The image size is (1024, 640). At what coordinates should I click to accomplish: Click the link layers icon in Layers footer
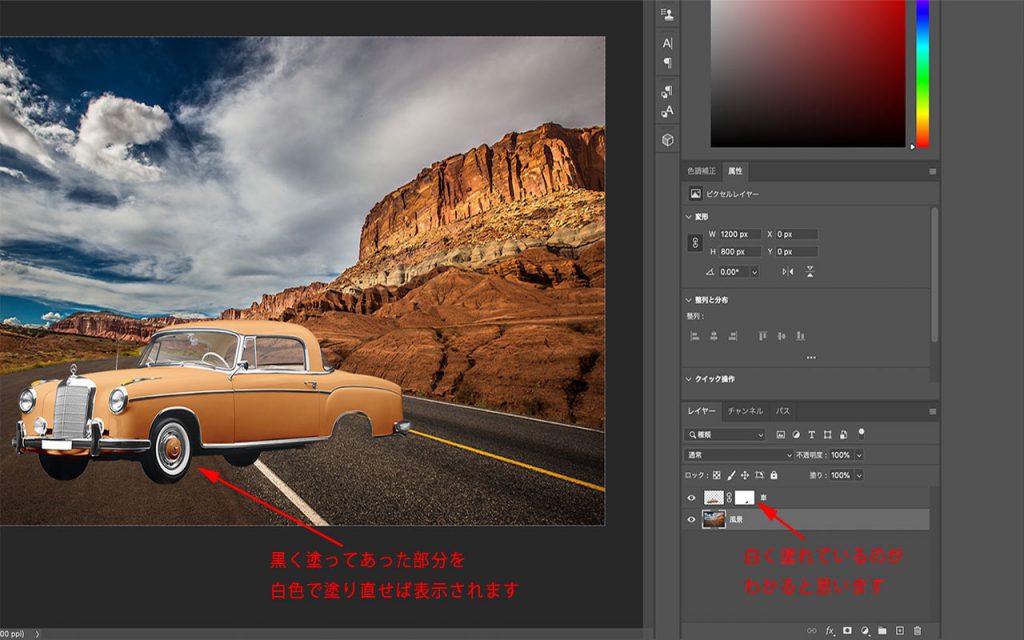coord(812,631)
